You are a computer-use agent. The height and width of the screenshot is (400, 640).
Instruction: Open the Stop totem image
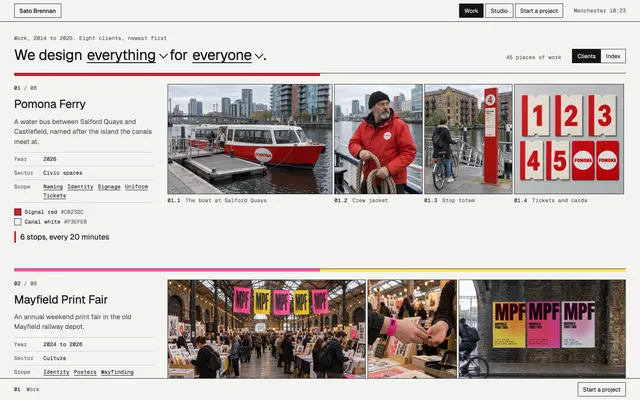tap(468, 139)
